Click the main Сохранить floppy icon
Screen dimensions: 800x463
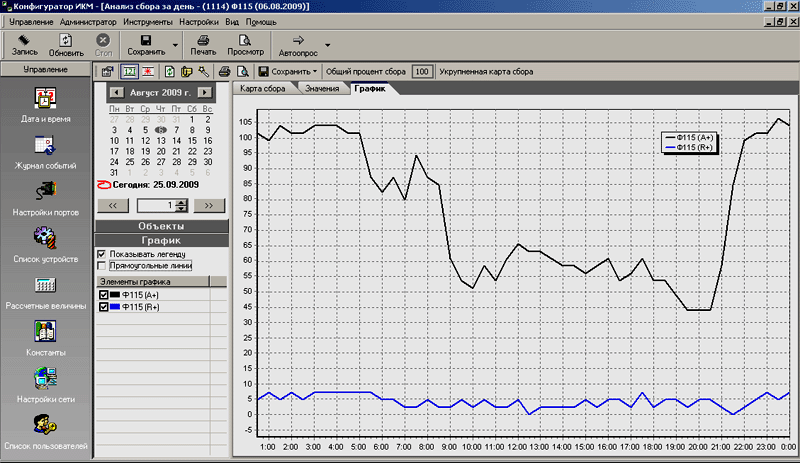(x=146, y=40)
